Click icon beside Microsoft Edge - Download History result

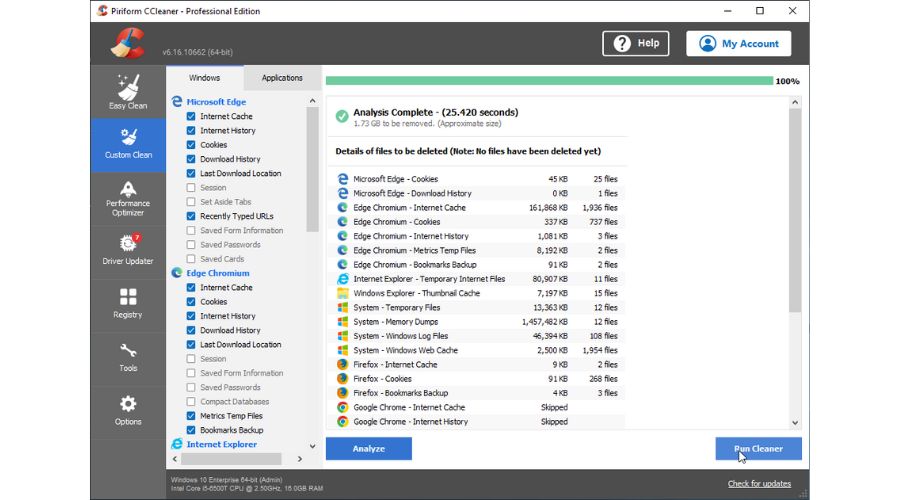(343, 193)
